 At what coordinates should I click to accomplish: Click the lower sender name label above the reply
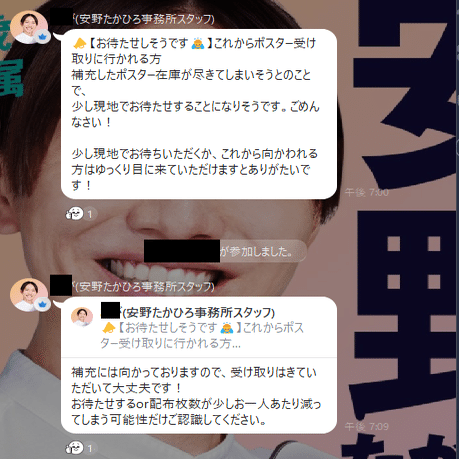145,287
